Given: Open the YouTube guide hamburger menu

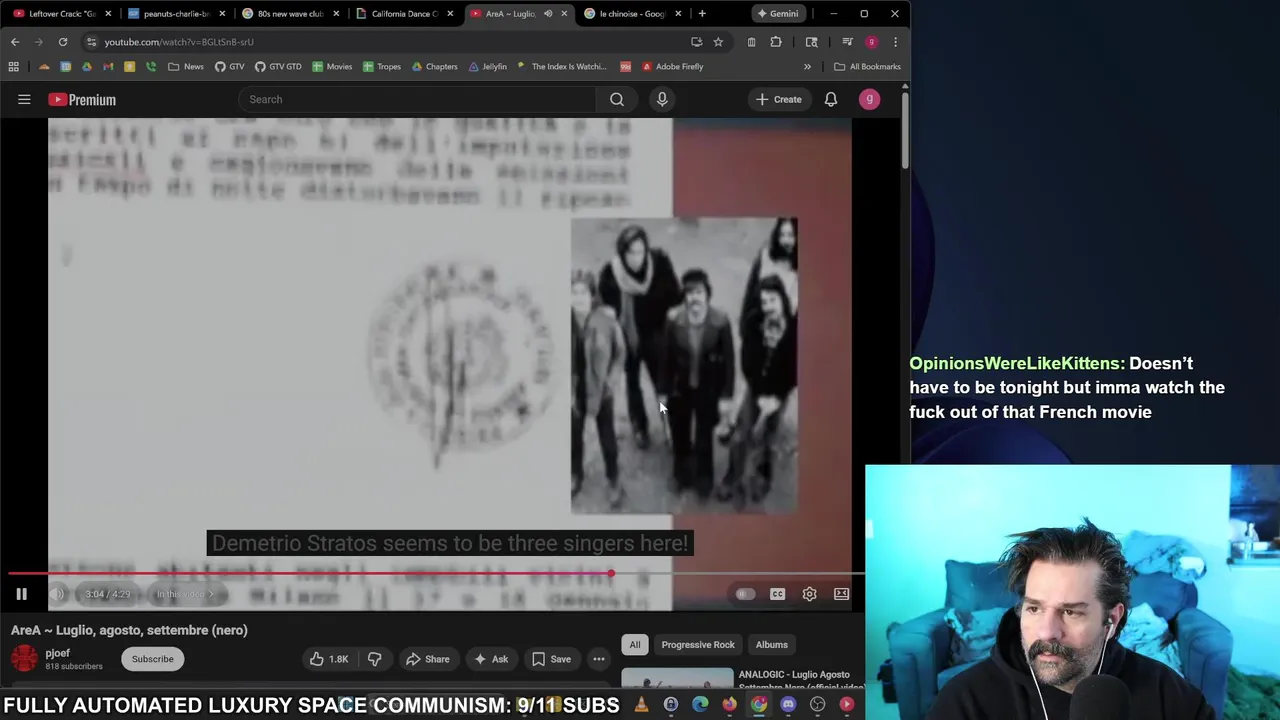Looking at the screenshot, I should 24,99.
